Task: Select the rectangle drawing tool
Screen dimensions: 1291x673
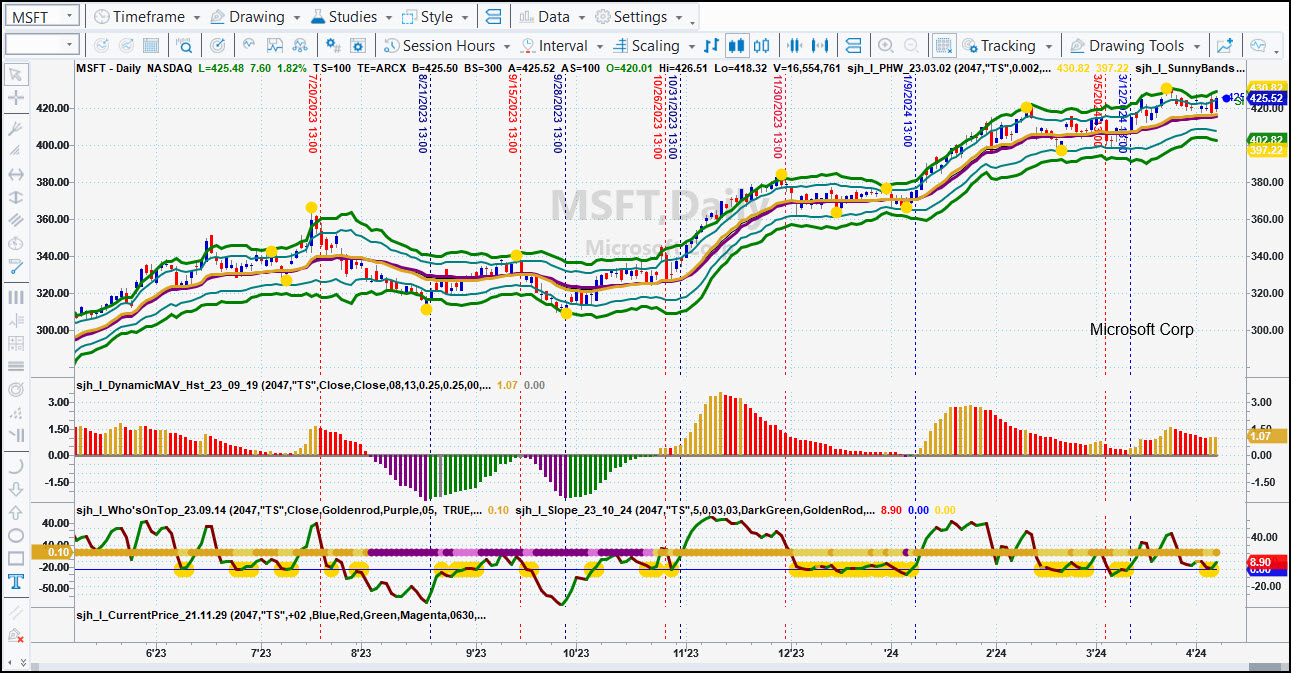Action: pos(16,558)
